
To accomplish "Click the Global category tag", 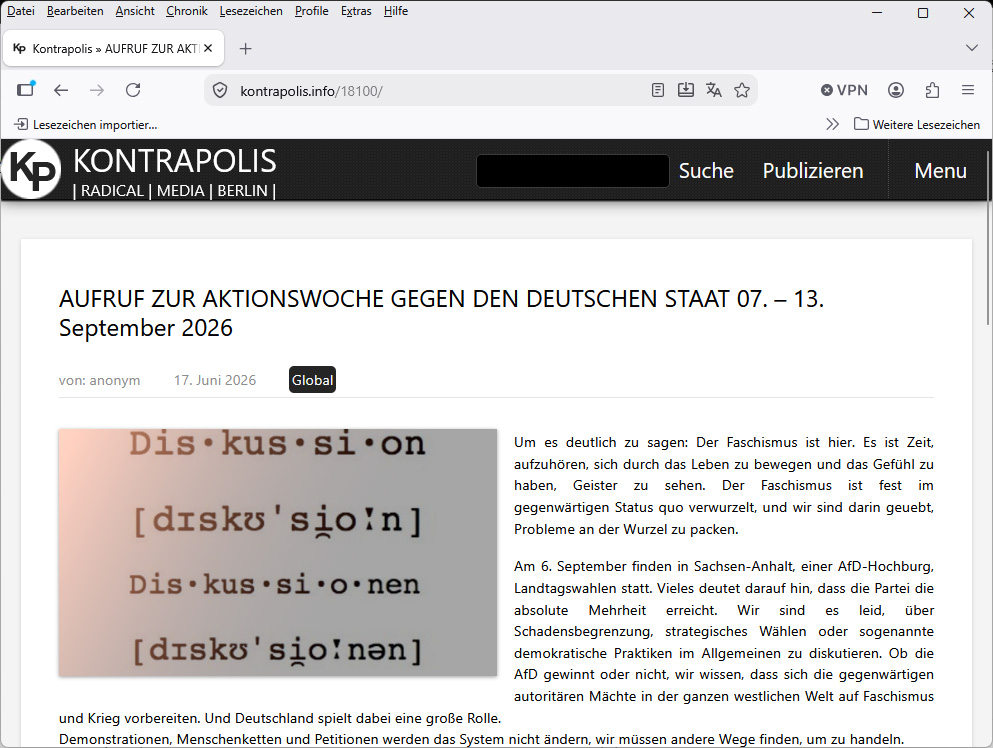I will point(312,380).
